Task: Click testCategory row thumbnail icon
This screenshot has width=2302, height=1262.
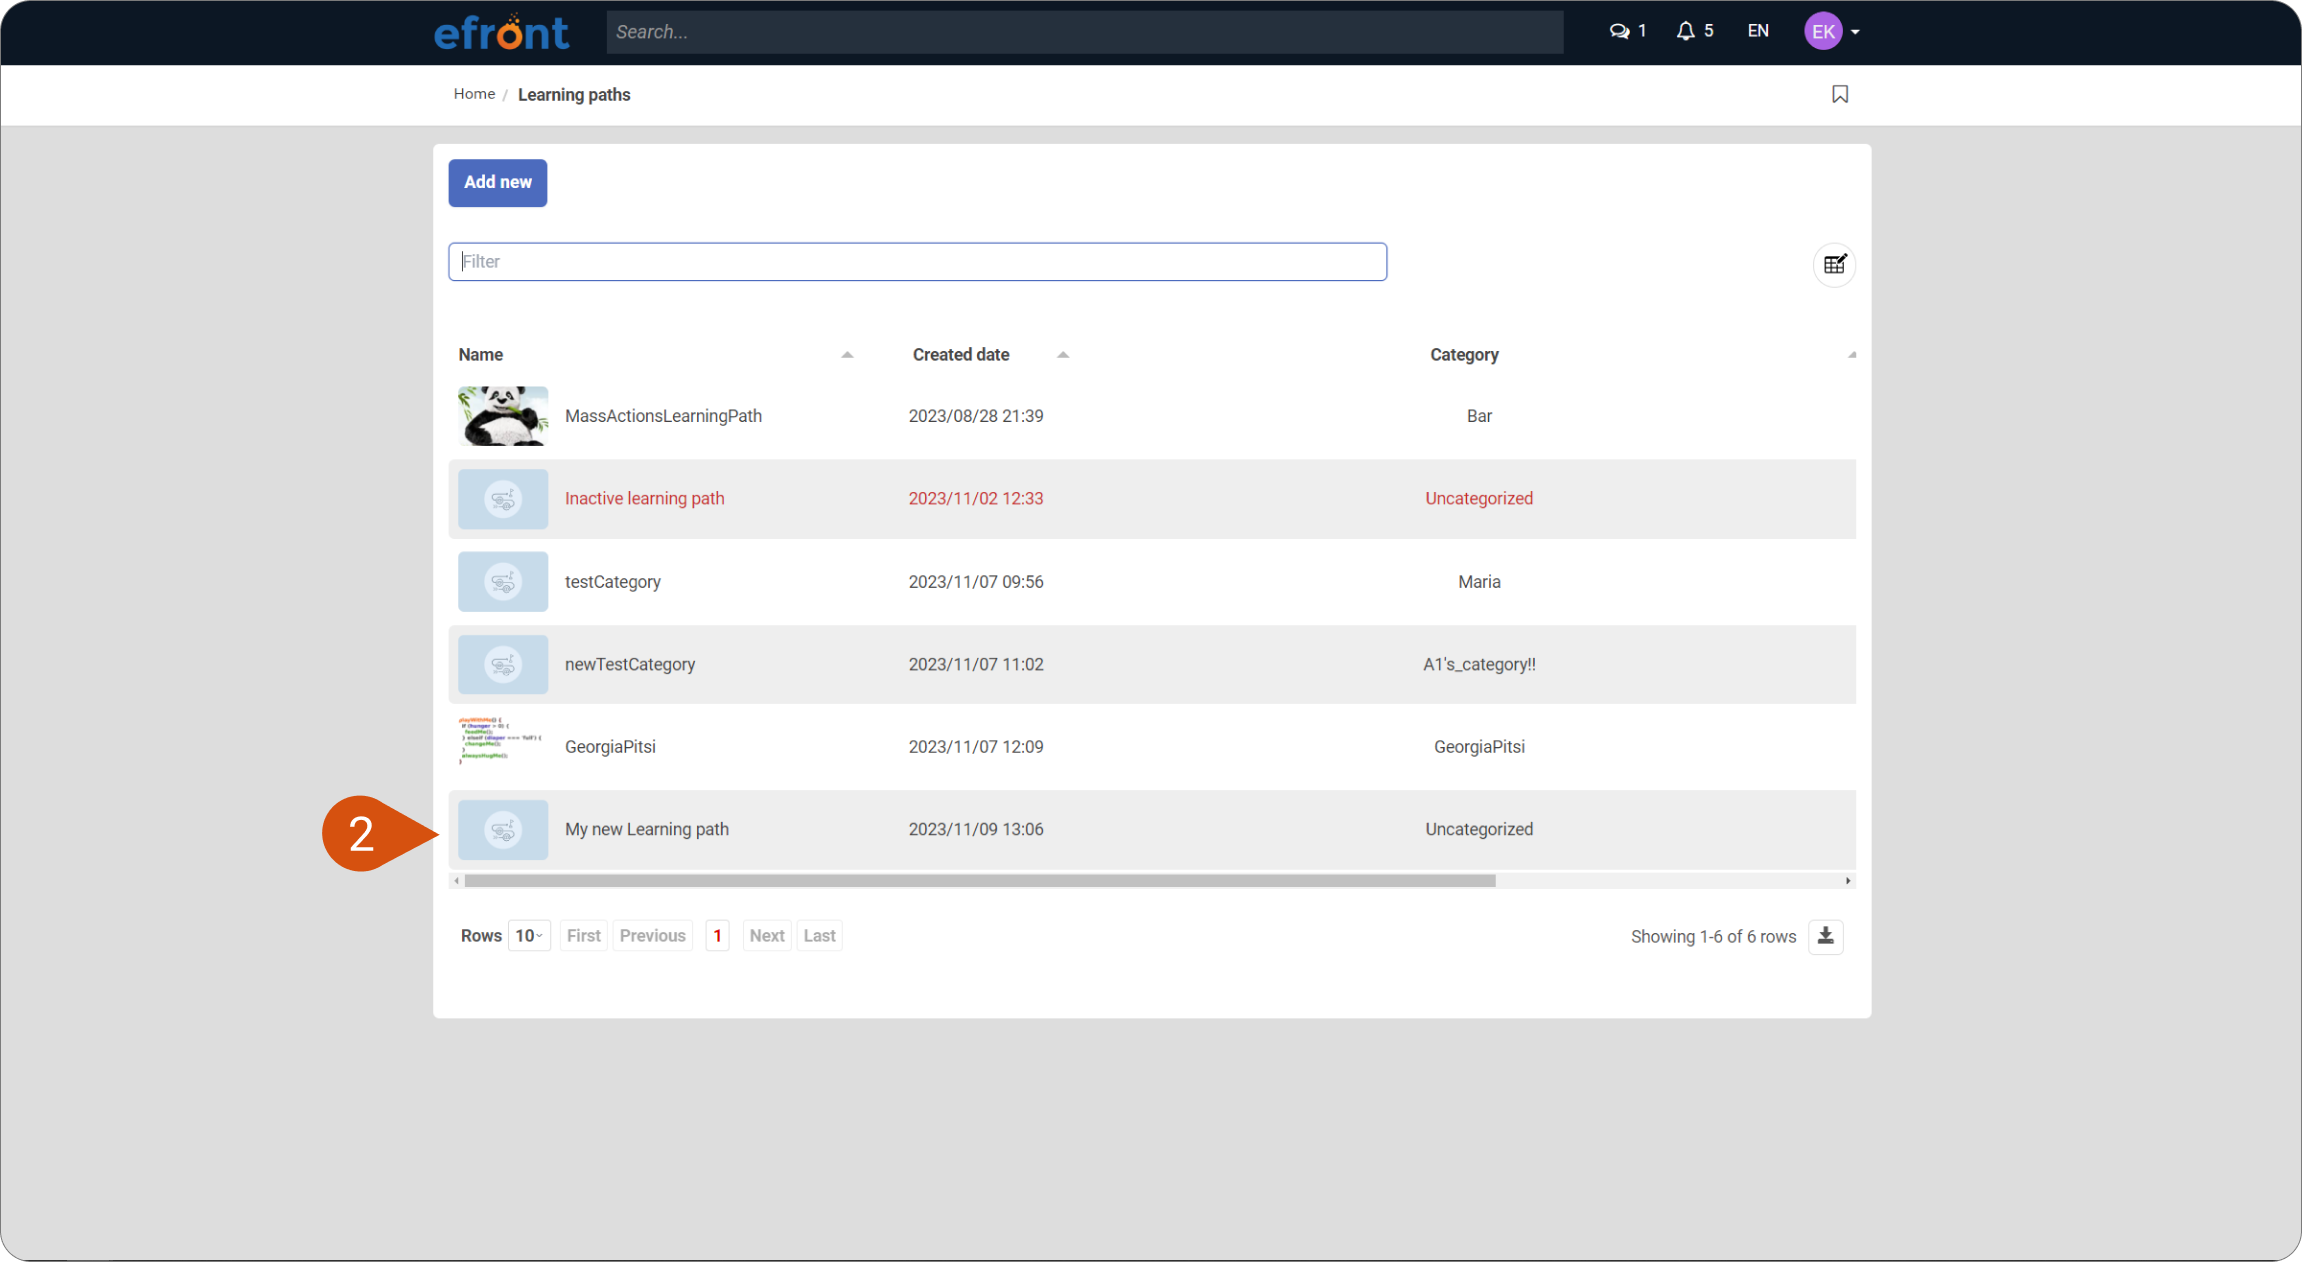Action: pyautogui.click(x=503, y=582)
